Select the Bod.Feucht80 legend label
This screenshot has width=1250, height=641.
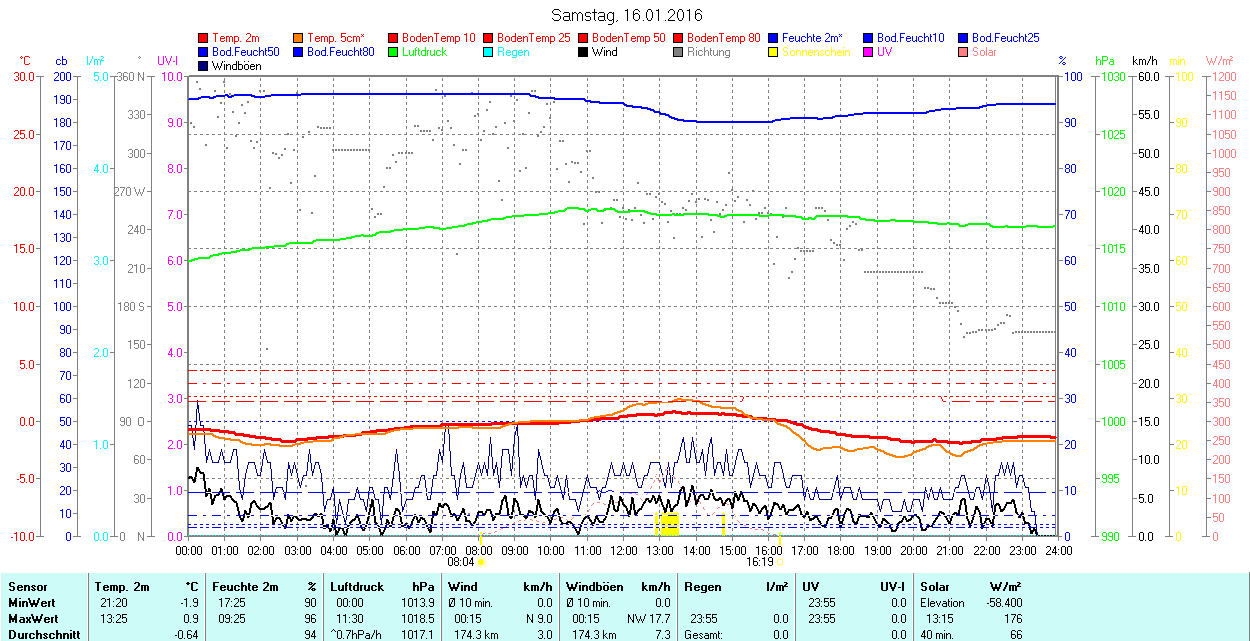tap(340, 52)
